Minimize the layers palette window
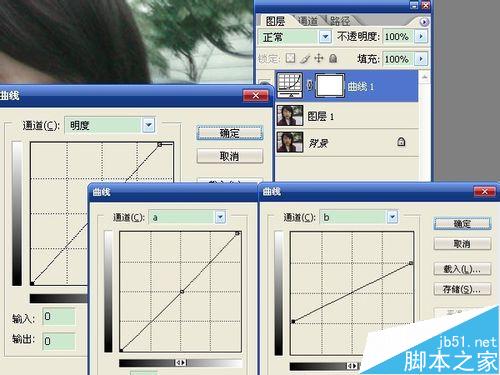The width and height of the screenshot is (500, 375). 414,5
